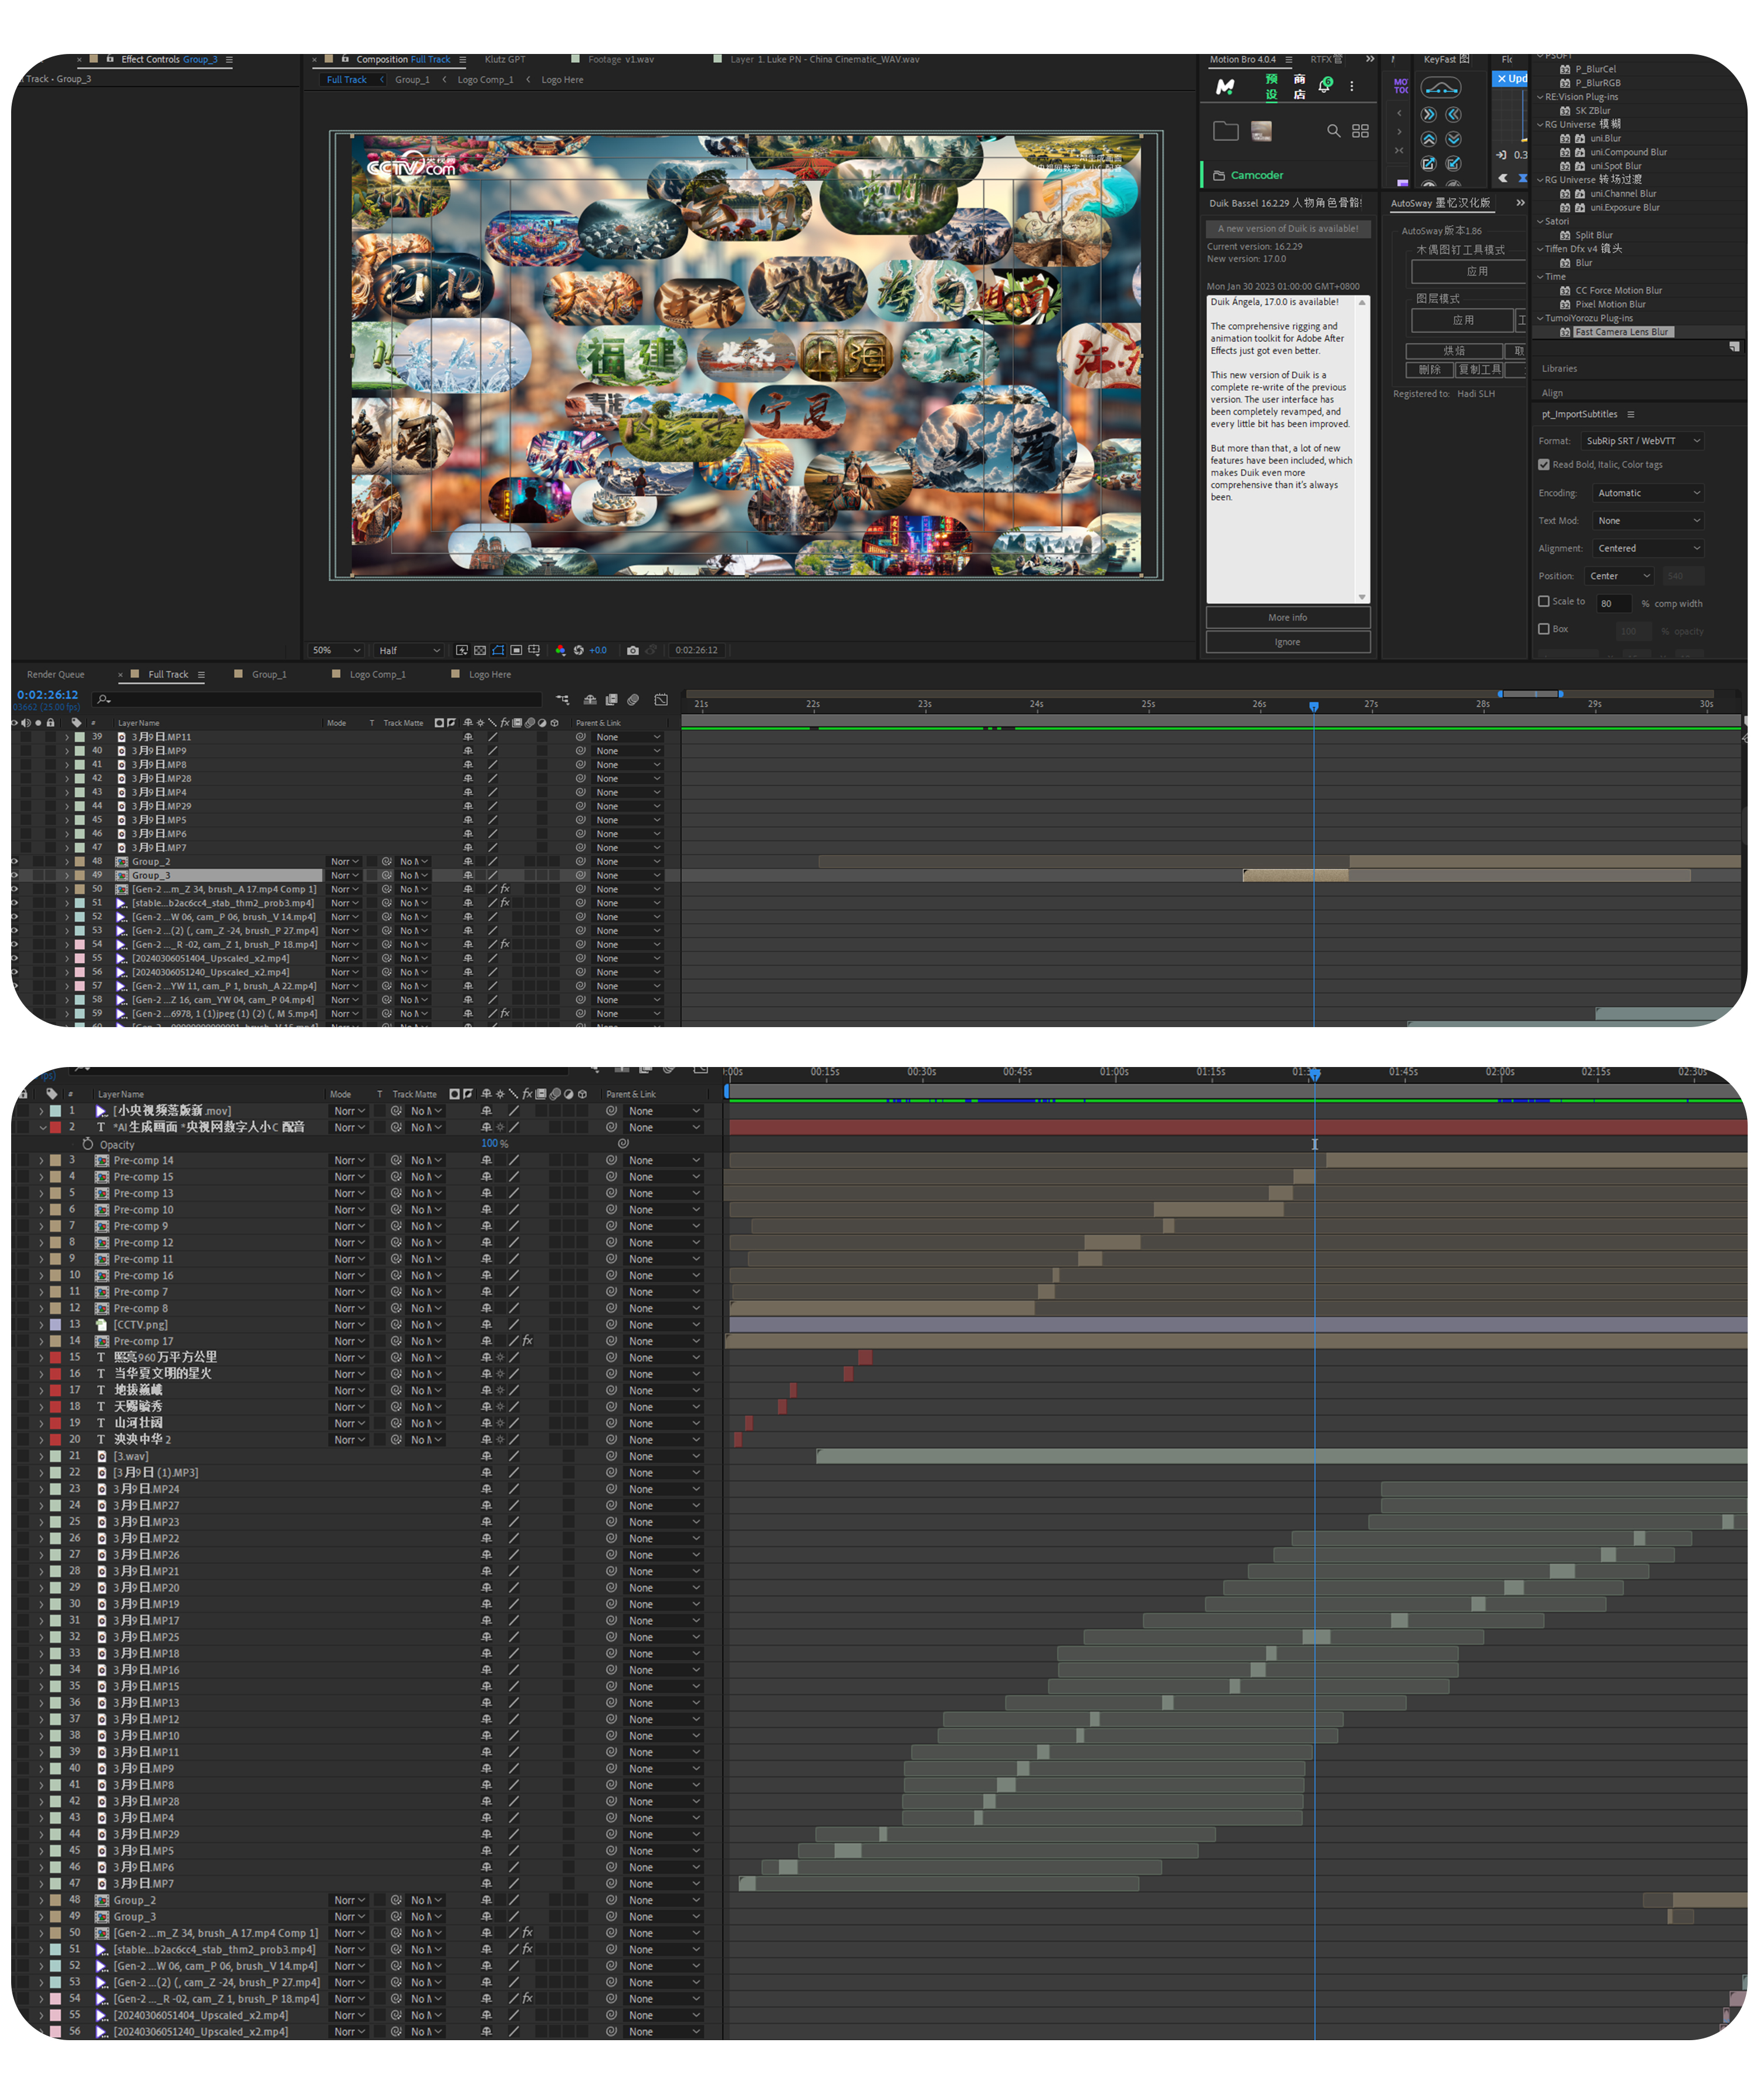
Task: Open parent dropdown for [CCTV.png] layer
Action: pyautogui.click(x=664, y=1324)
